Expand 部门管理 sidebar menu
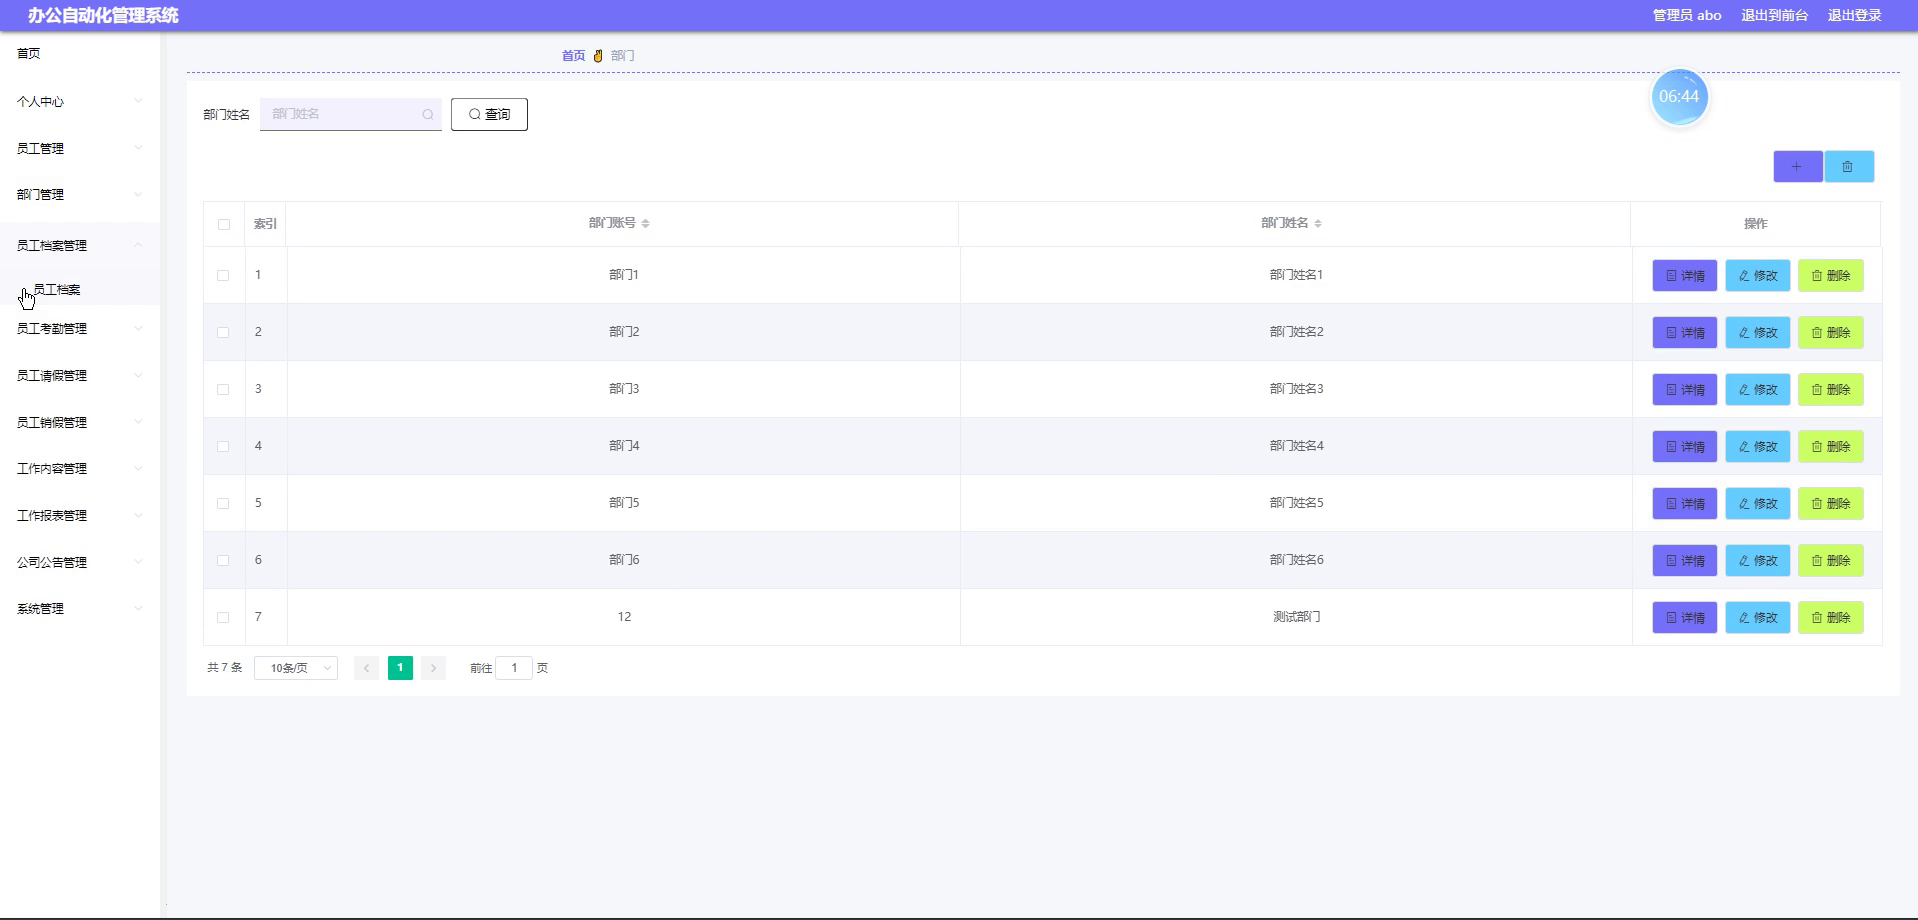Image resolution: width=1918 pixels, height=920 pixels. 80,195
